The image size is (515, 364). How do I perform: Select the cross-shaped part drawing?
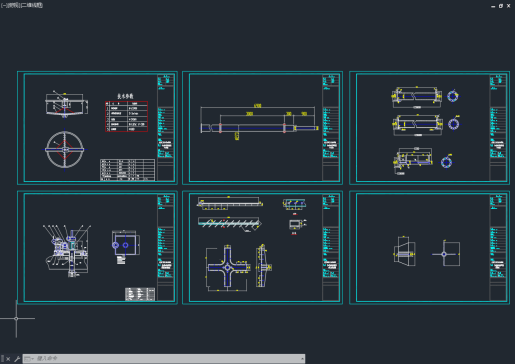(x=228, y=267)
